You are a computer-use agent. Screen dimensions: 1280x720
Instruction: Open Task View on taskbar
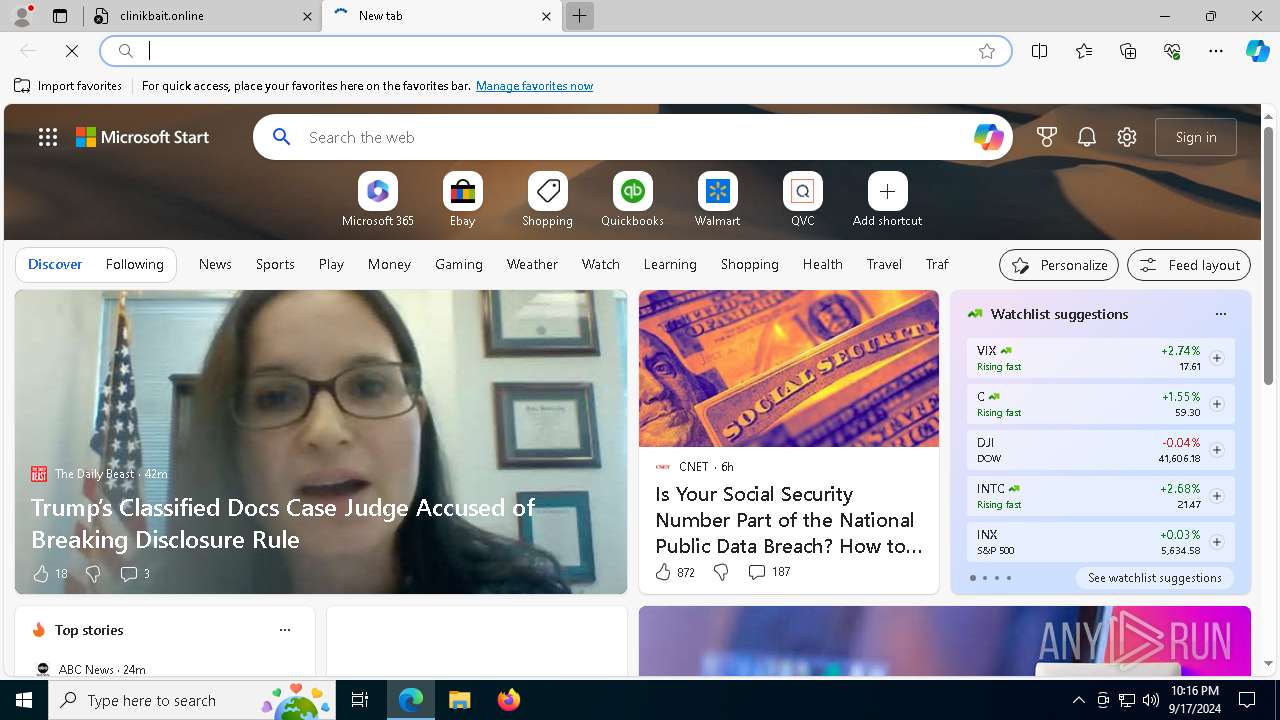click(360, 700)
